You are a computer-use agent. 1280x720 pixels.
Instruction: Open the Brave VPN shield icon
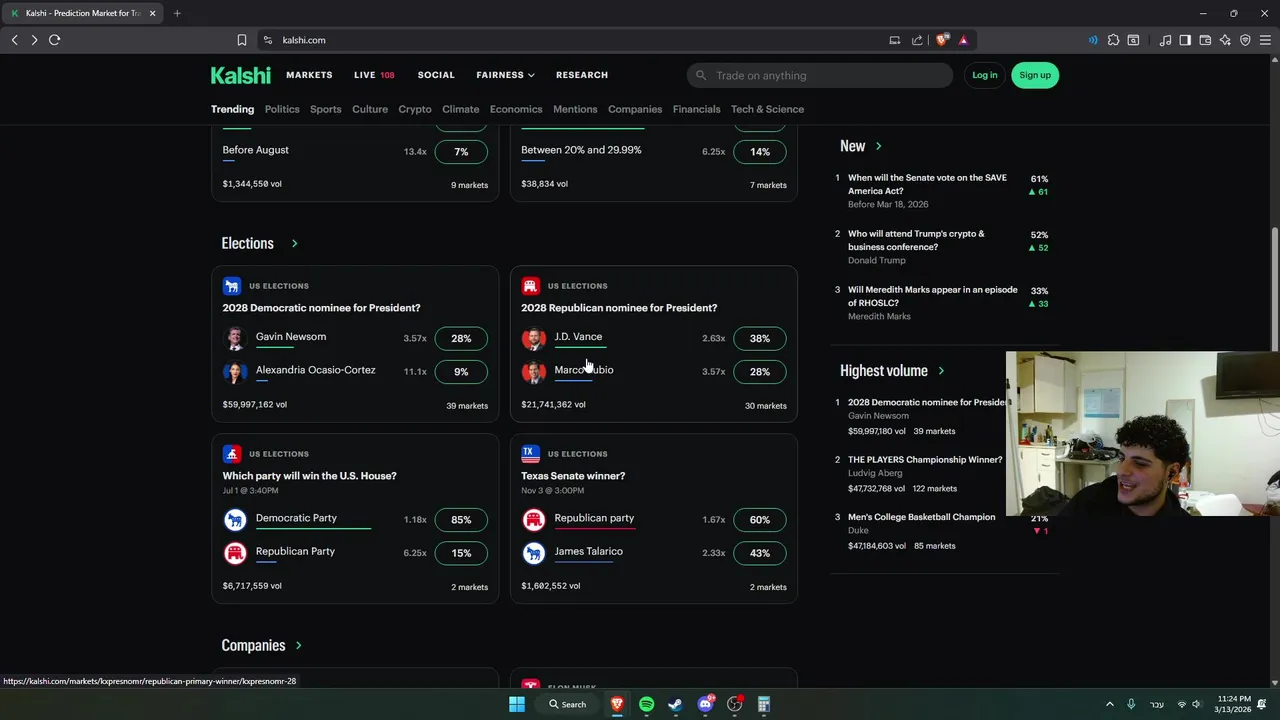click(1245, 40)
